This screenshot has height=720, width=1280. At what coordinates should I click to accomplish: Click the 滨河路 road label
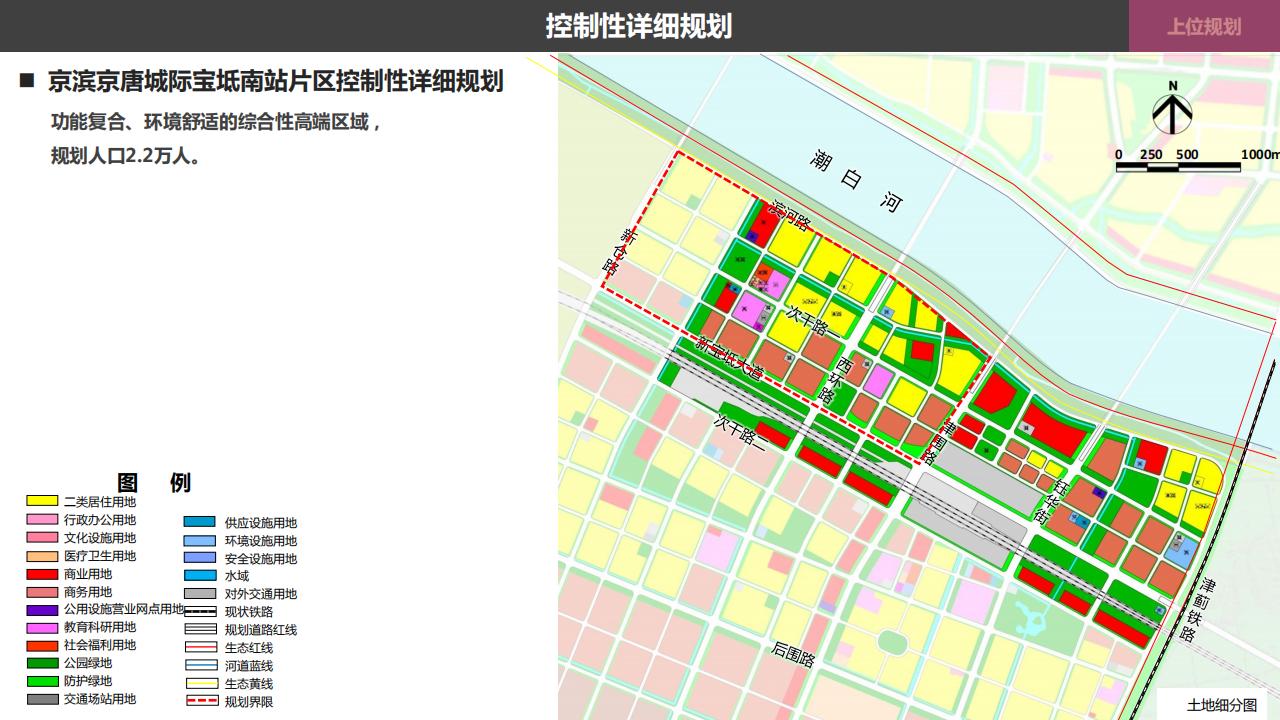click(791, 215)
